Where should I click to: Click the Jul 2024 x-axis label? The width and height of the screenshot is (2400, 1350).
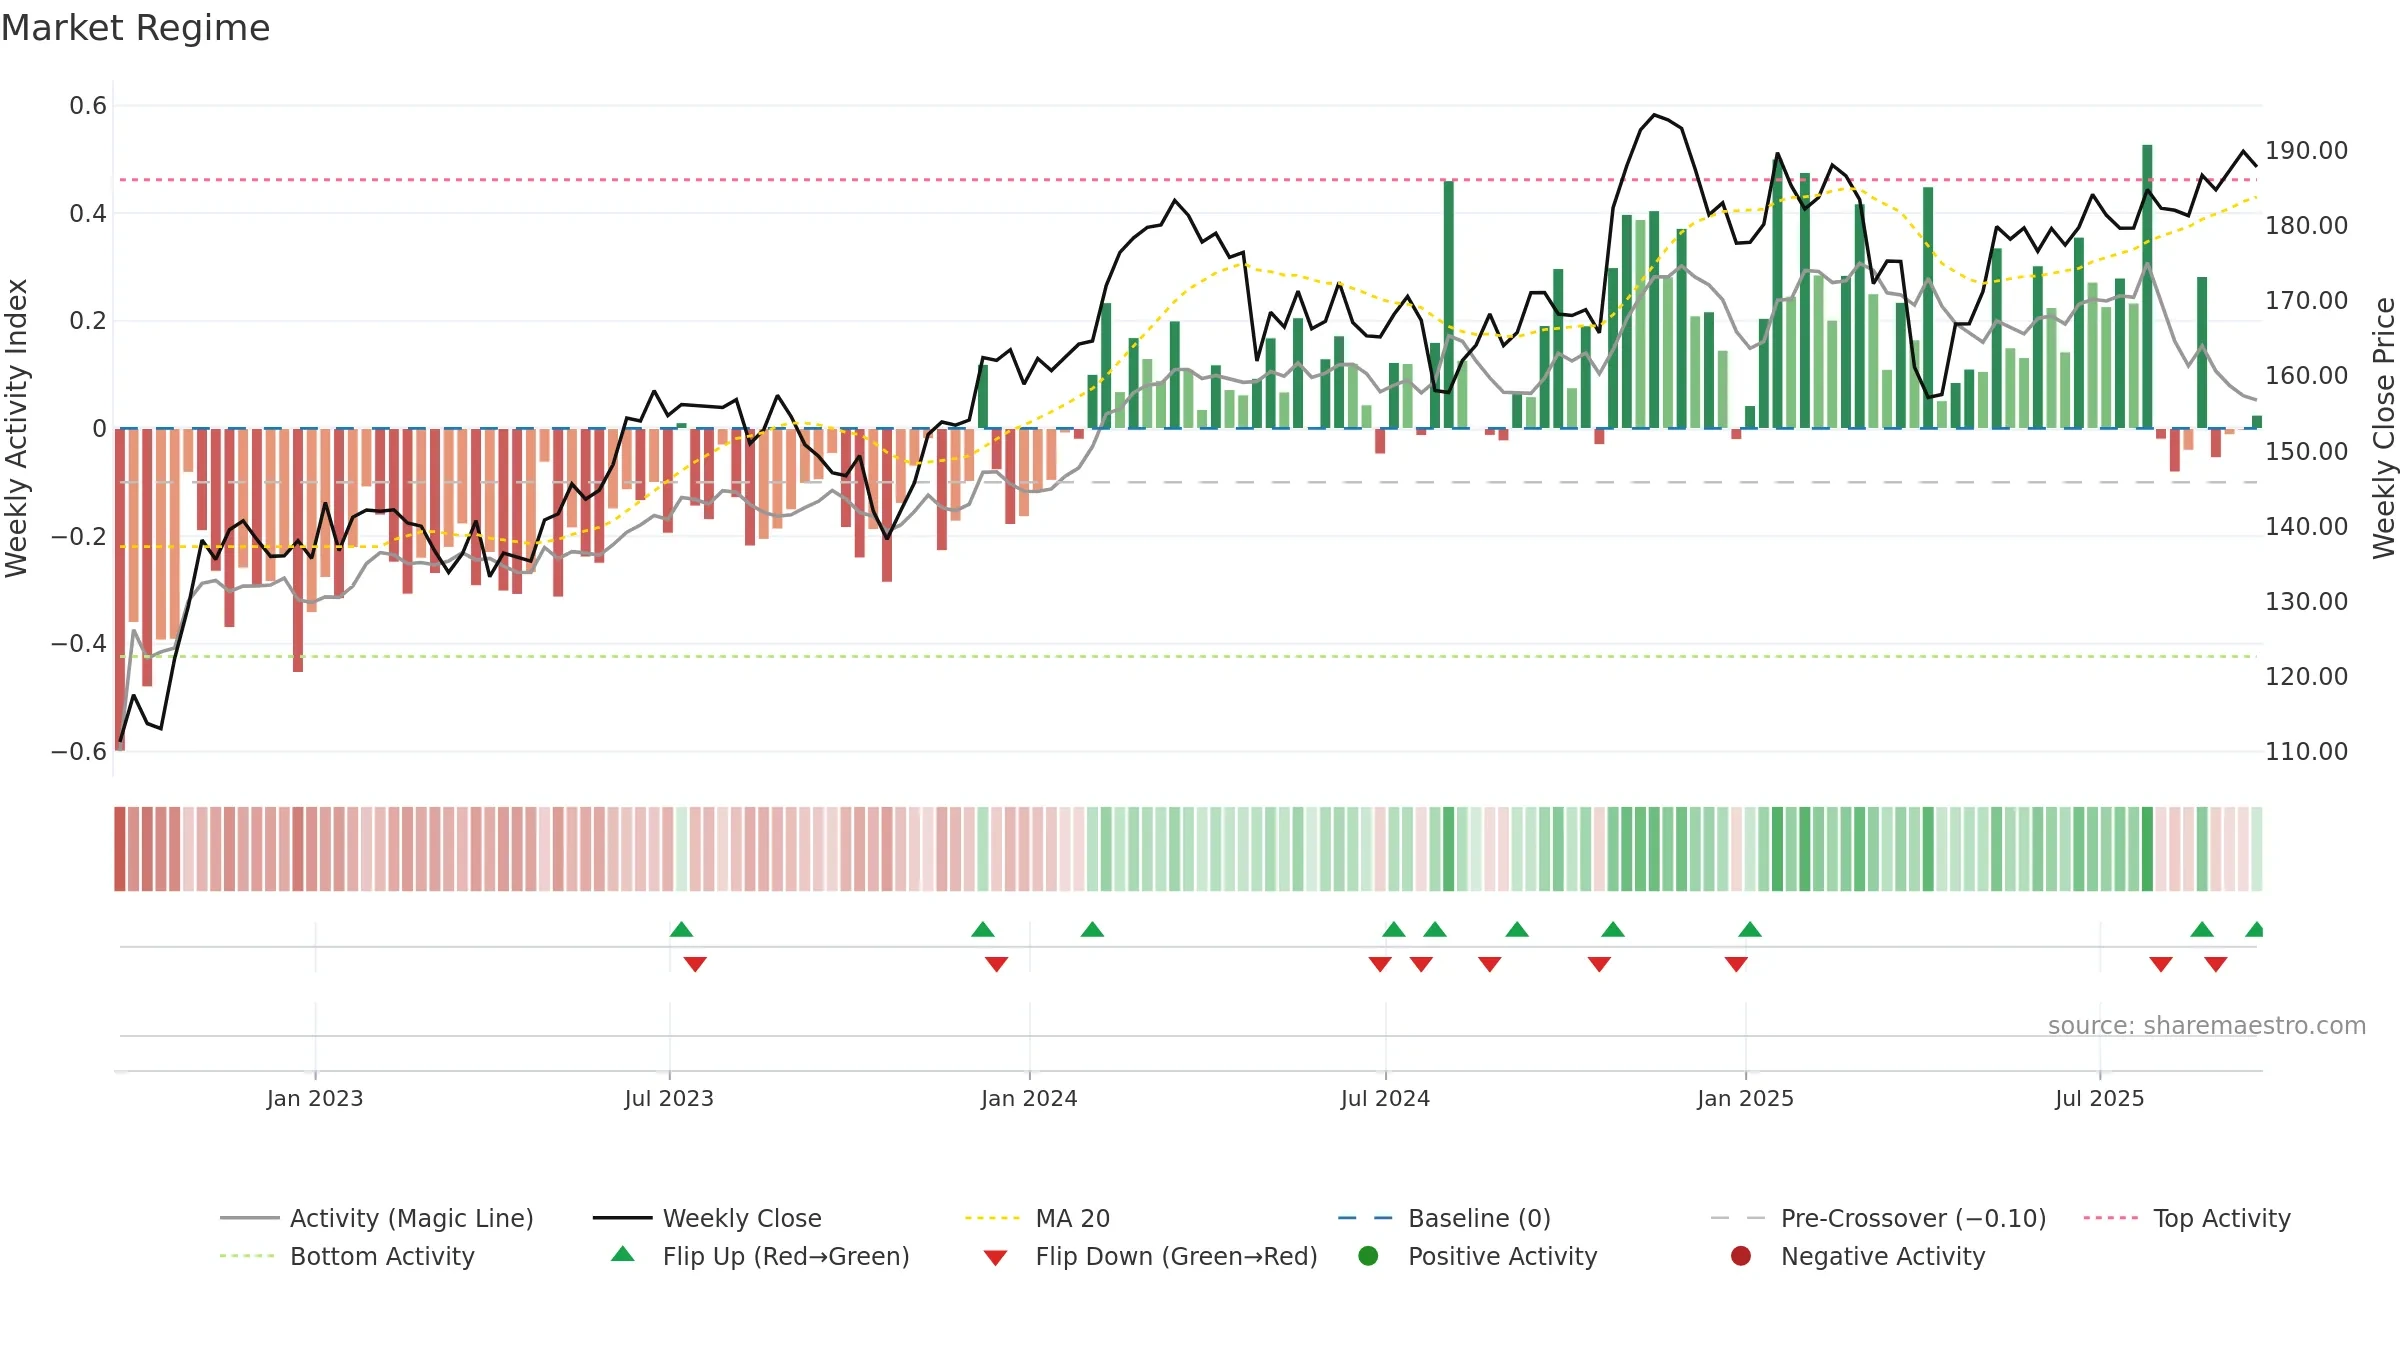click(1385, 1098)
